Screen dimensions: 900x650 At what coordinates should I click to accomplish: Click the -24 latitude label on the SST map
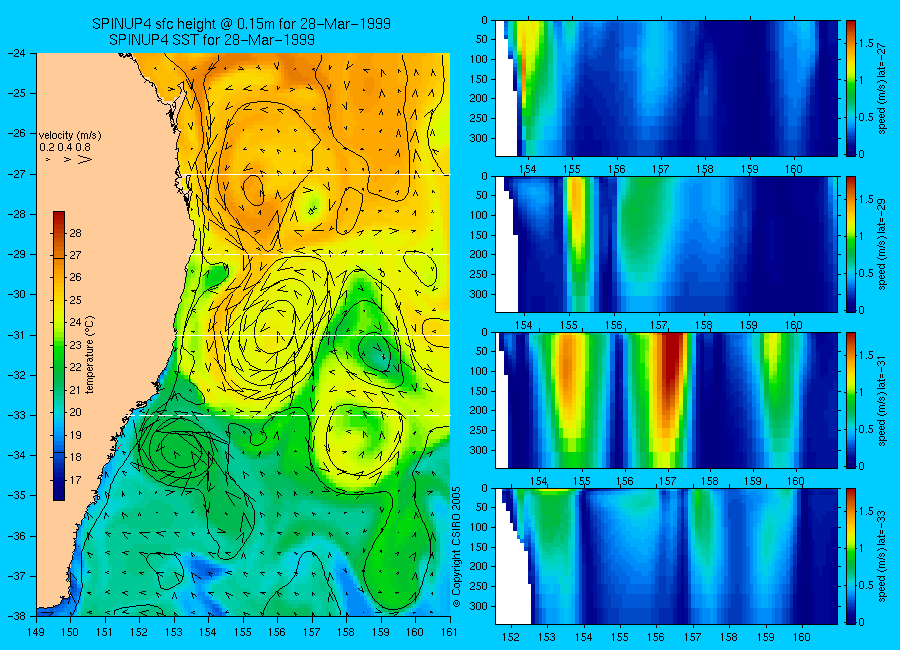(x=17, y=53)
